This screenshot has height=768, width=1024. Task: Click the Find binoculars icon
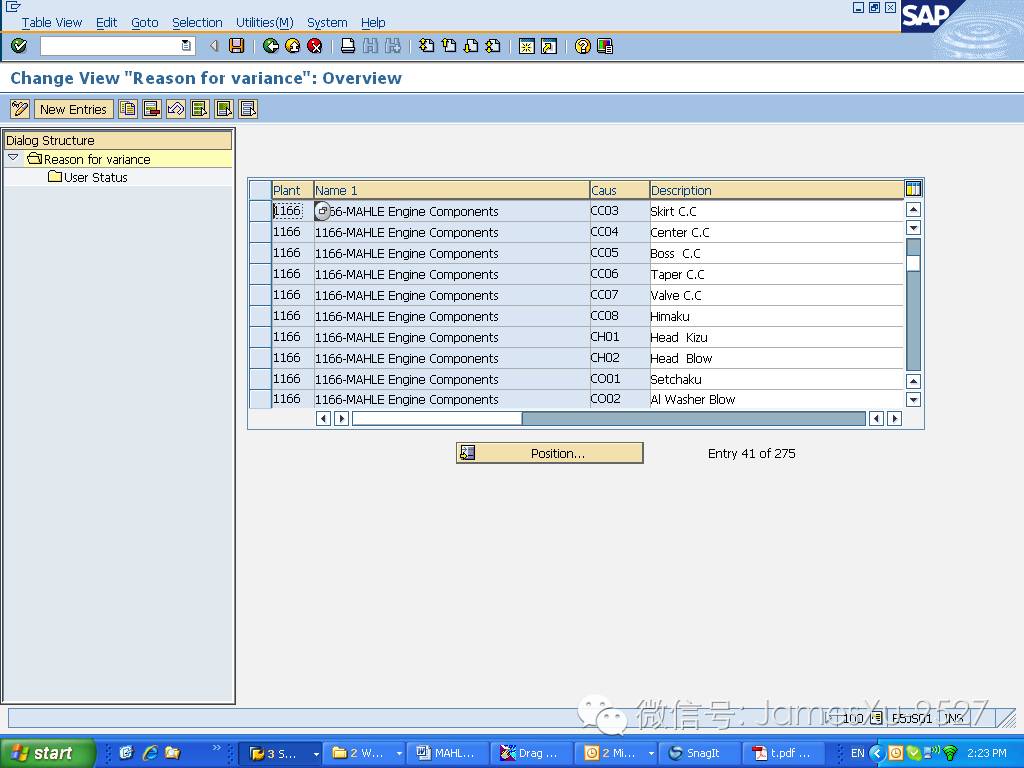[370, 46]
